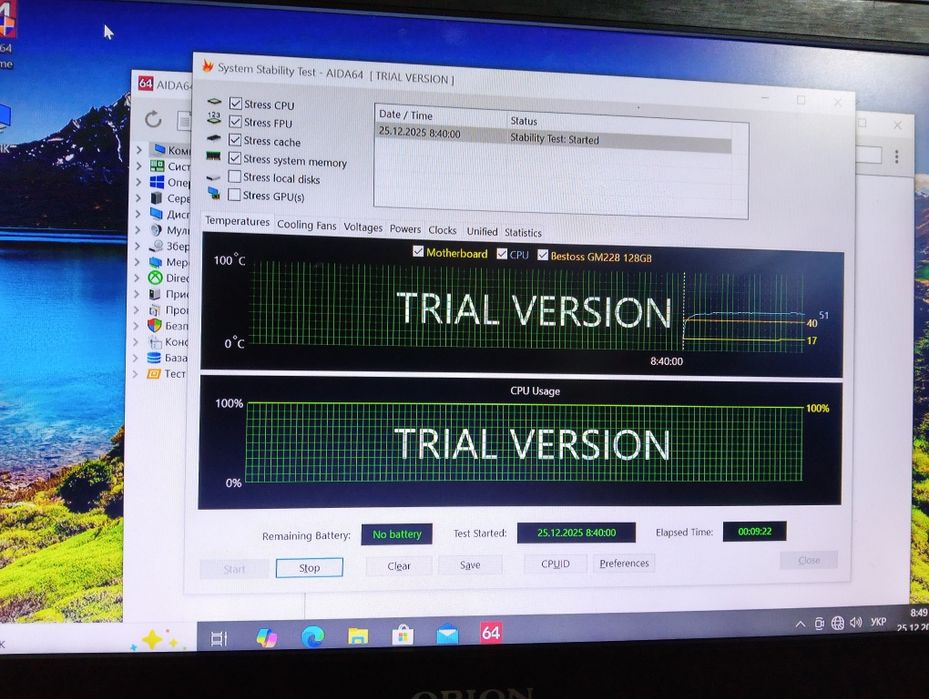Toggle CPU temperature graph checkbox
929x699 pixels.
(x=502, y=254)
